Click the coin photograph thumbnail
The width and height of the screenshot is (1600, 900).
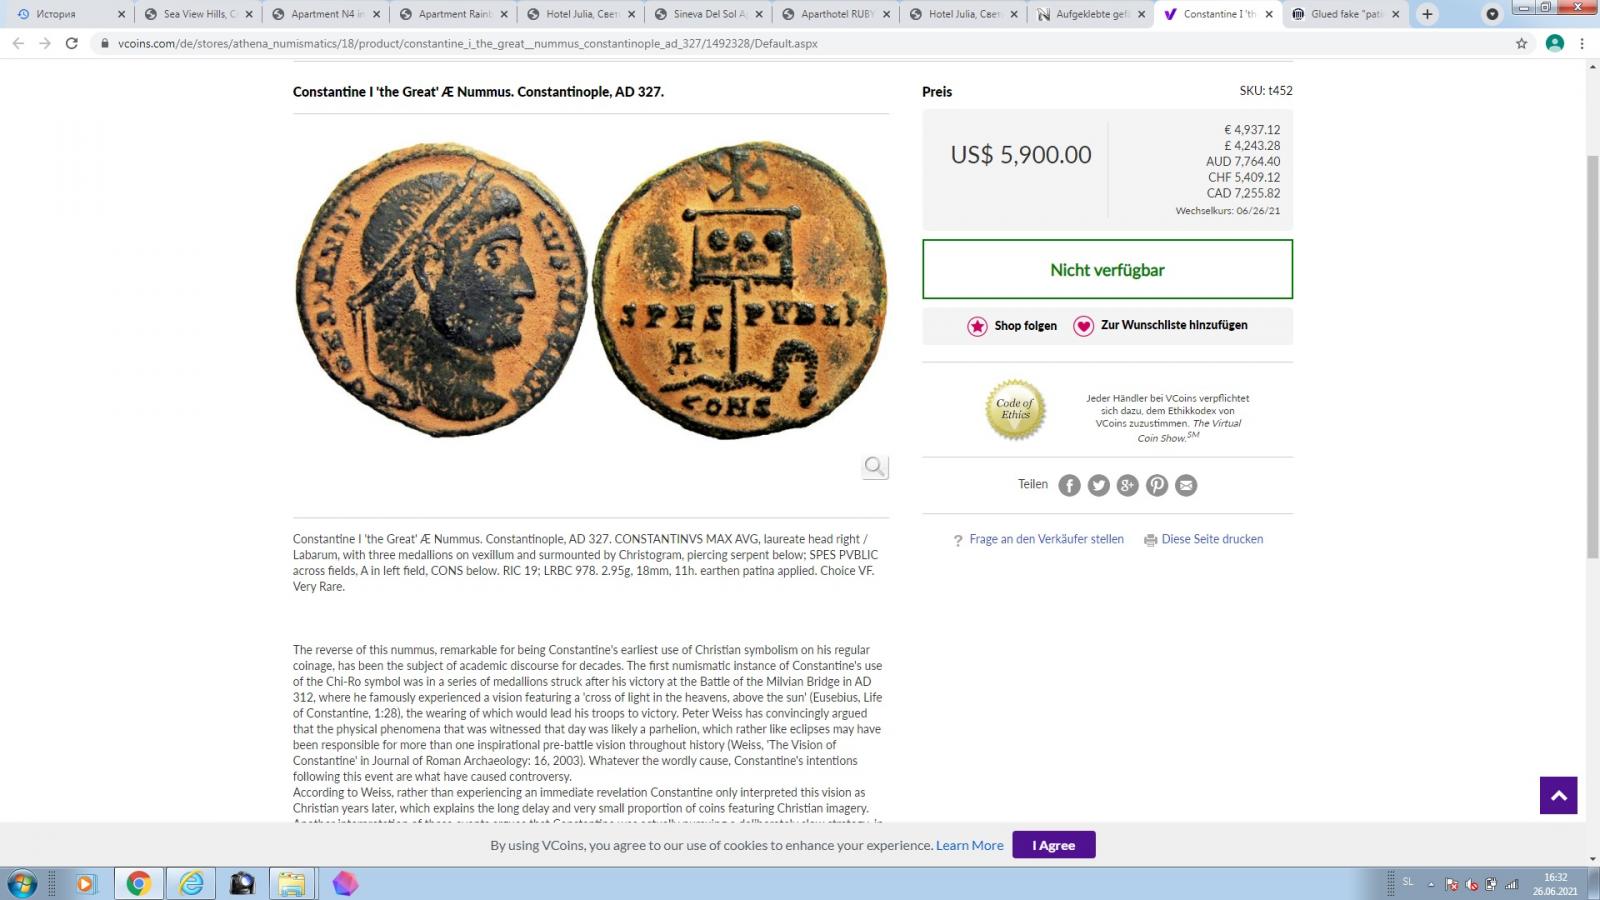[591, 289]
